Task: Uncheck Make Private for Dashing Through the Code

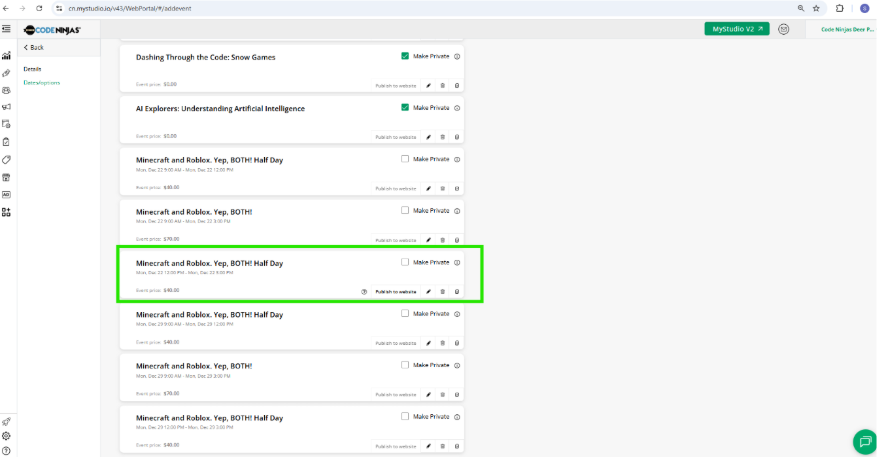Action: (x=405, y=56)
